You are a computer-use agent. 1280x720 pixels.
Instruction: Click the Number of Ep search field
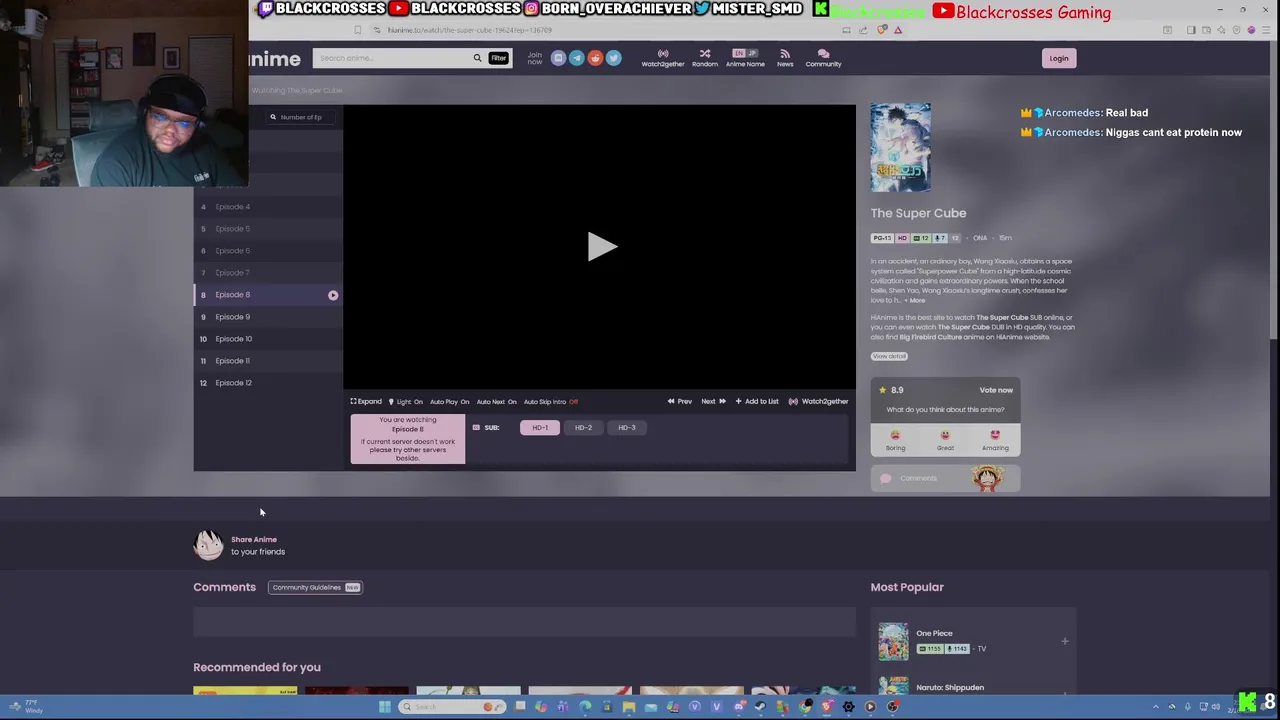pyautogui.click(x=300, y=117)
